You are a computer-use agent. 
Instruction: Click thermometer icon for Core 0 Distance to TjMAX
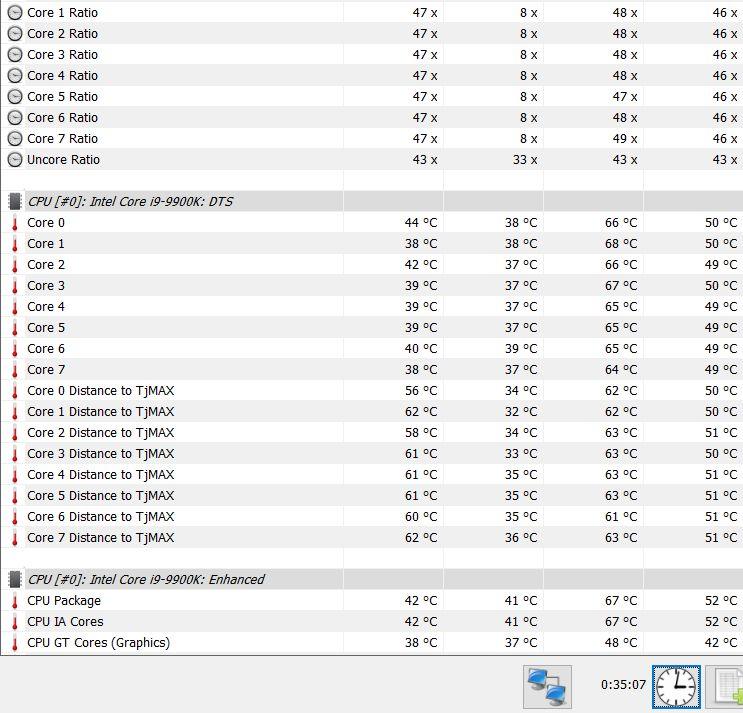click(15, 391)
